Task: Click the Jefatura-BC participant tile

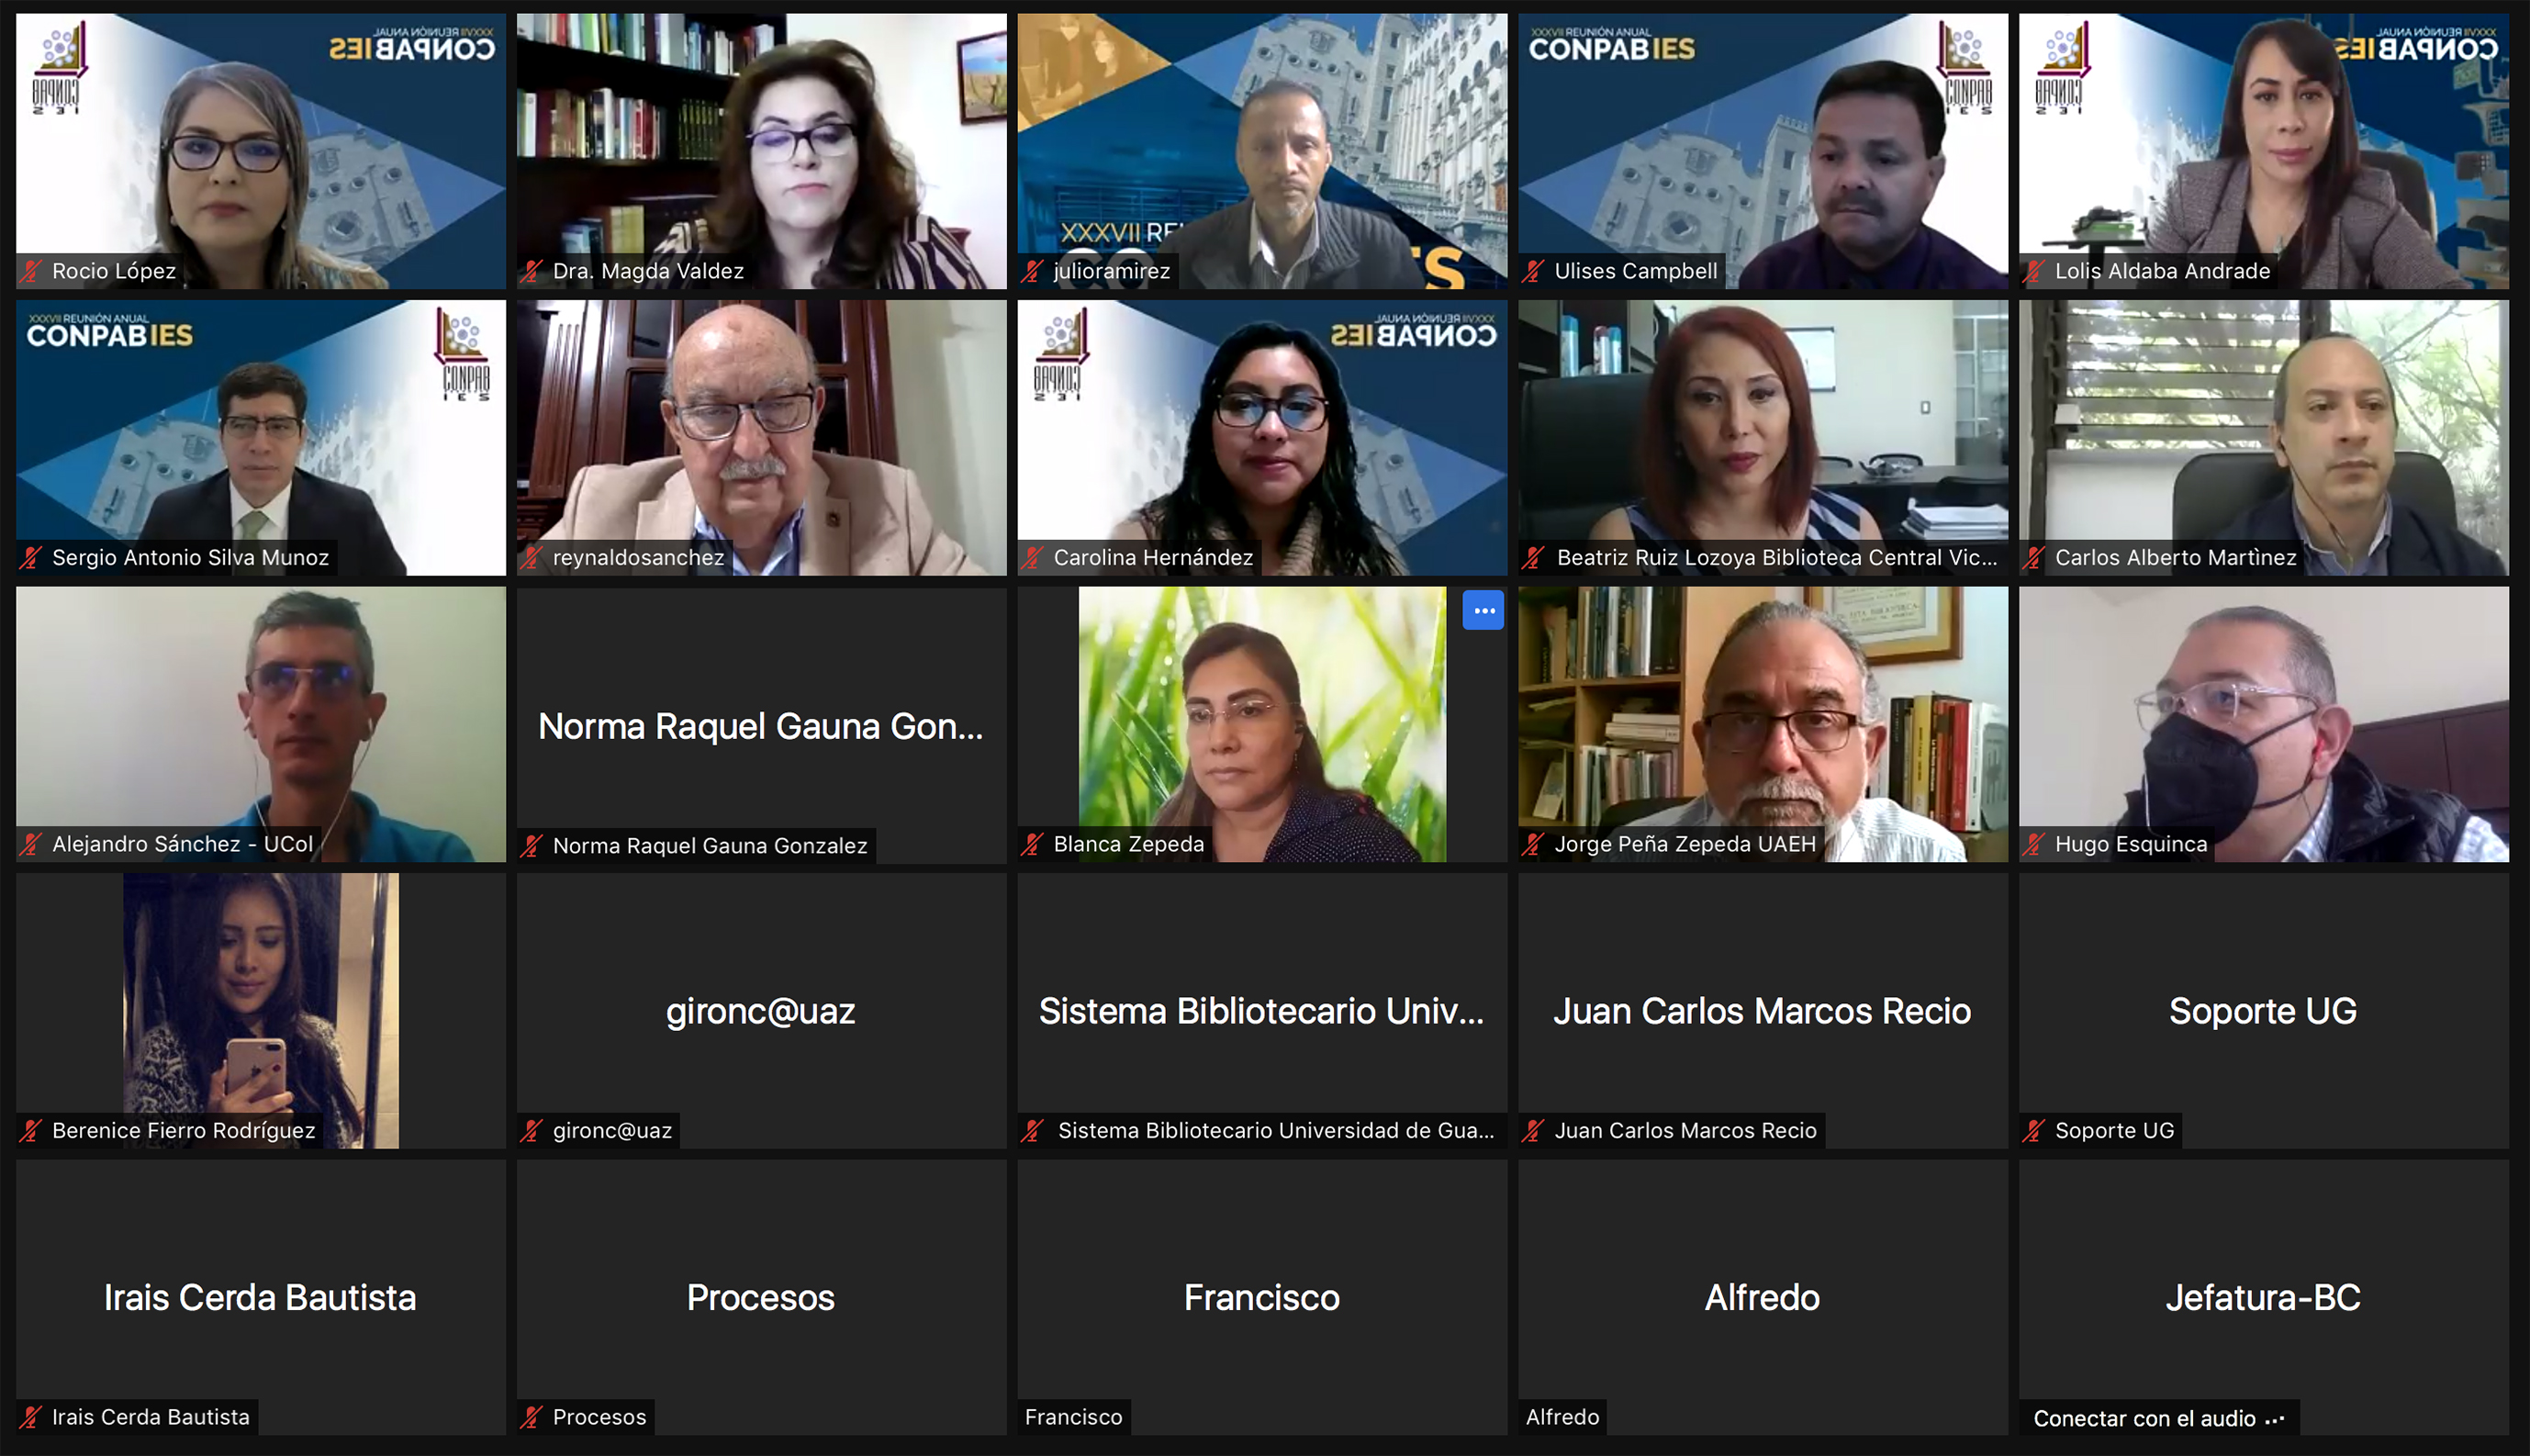Action: tap(2264, 1298)
